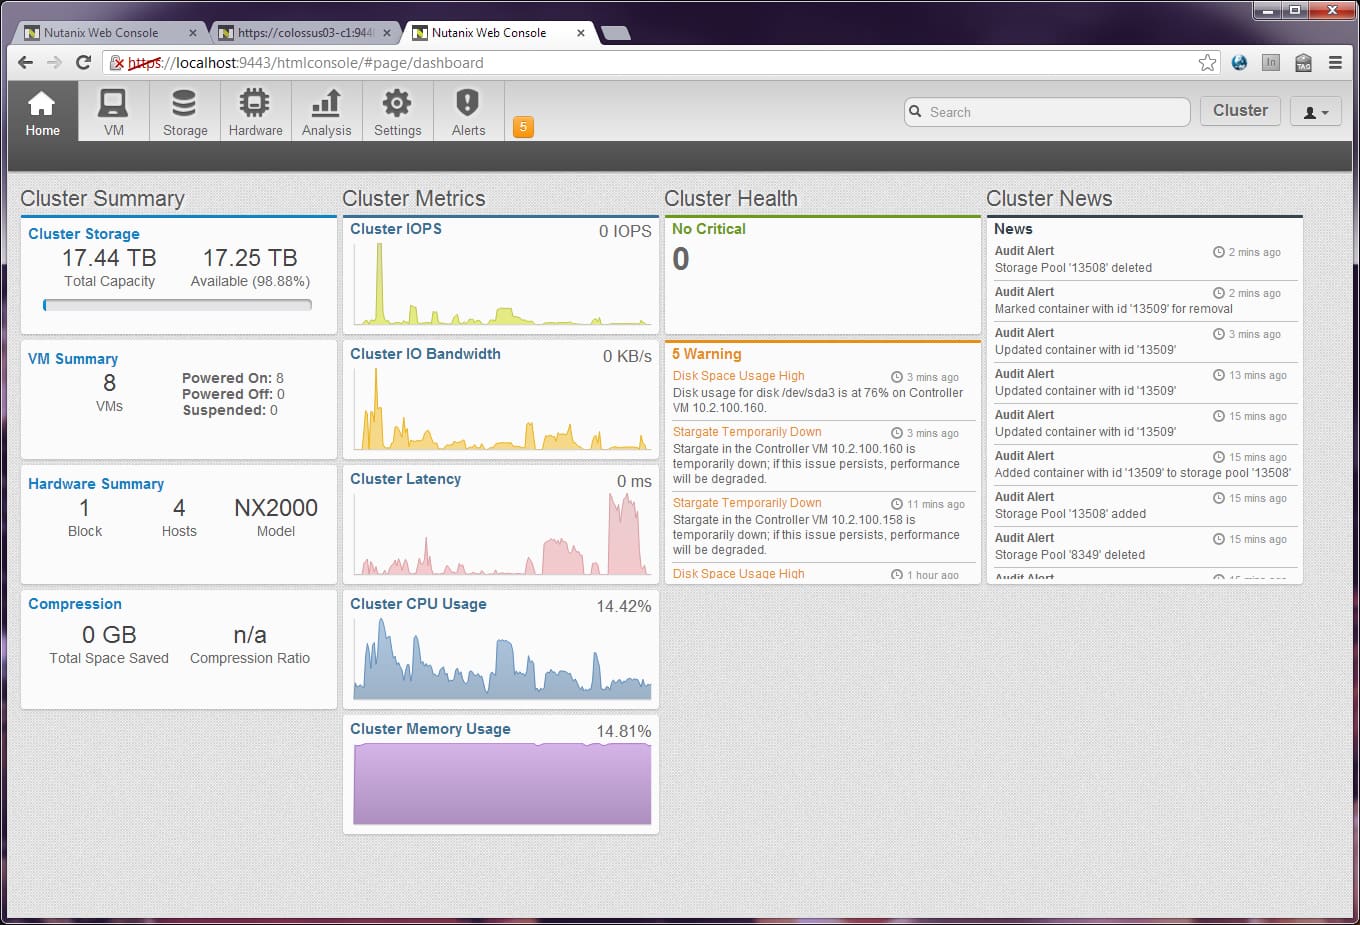The height and width of the screenshot is (925, 1360).
Task: Click the Cluster button
Action: coord(1240,111)
